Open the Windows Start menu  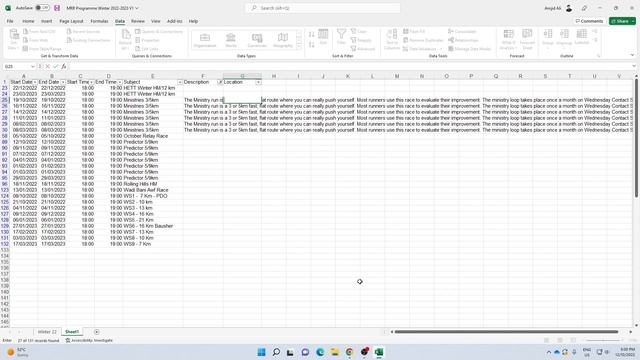click(x=261, y=352)
